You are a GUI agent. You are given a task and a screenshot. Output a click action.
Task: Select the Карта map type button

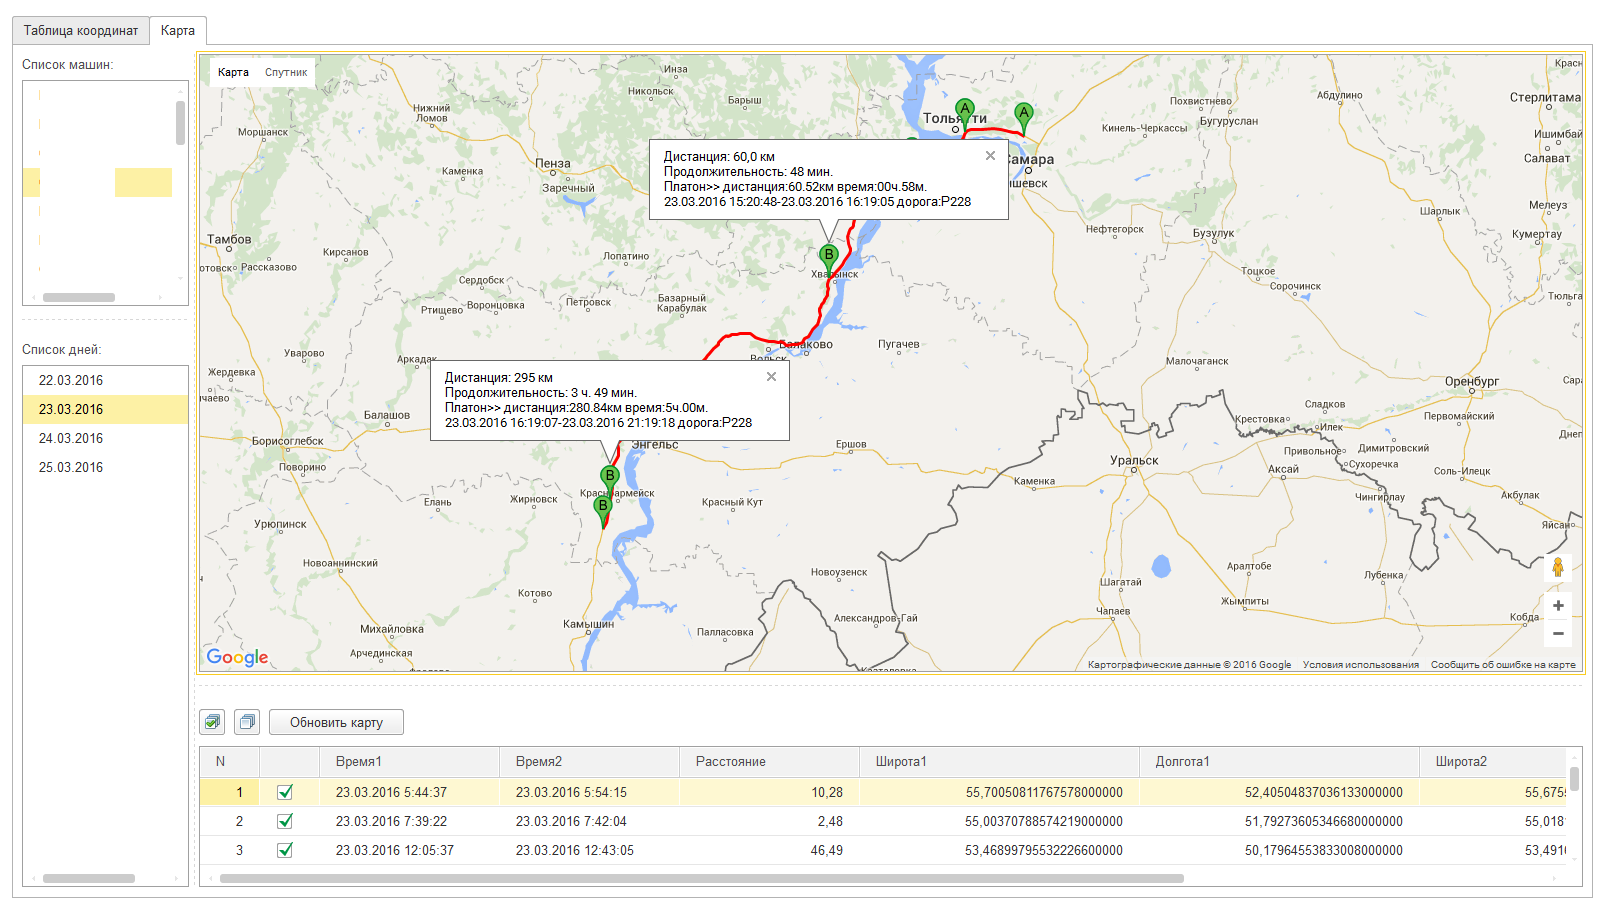(233, 72)
